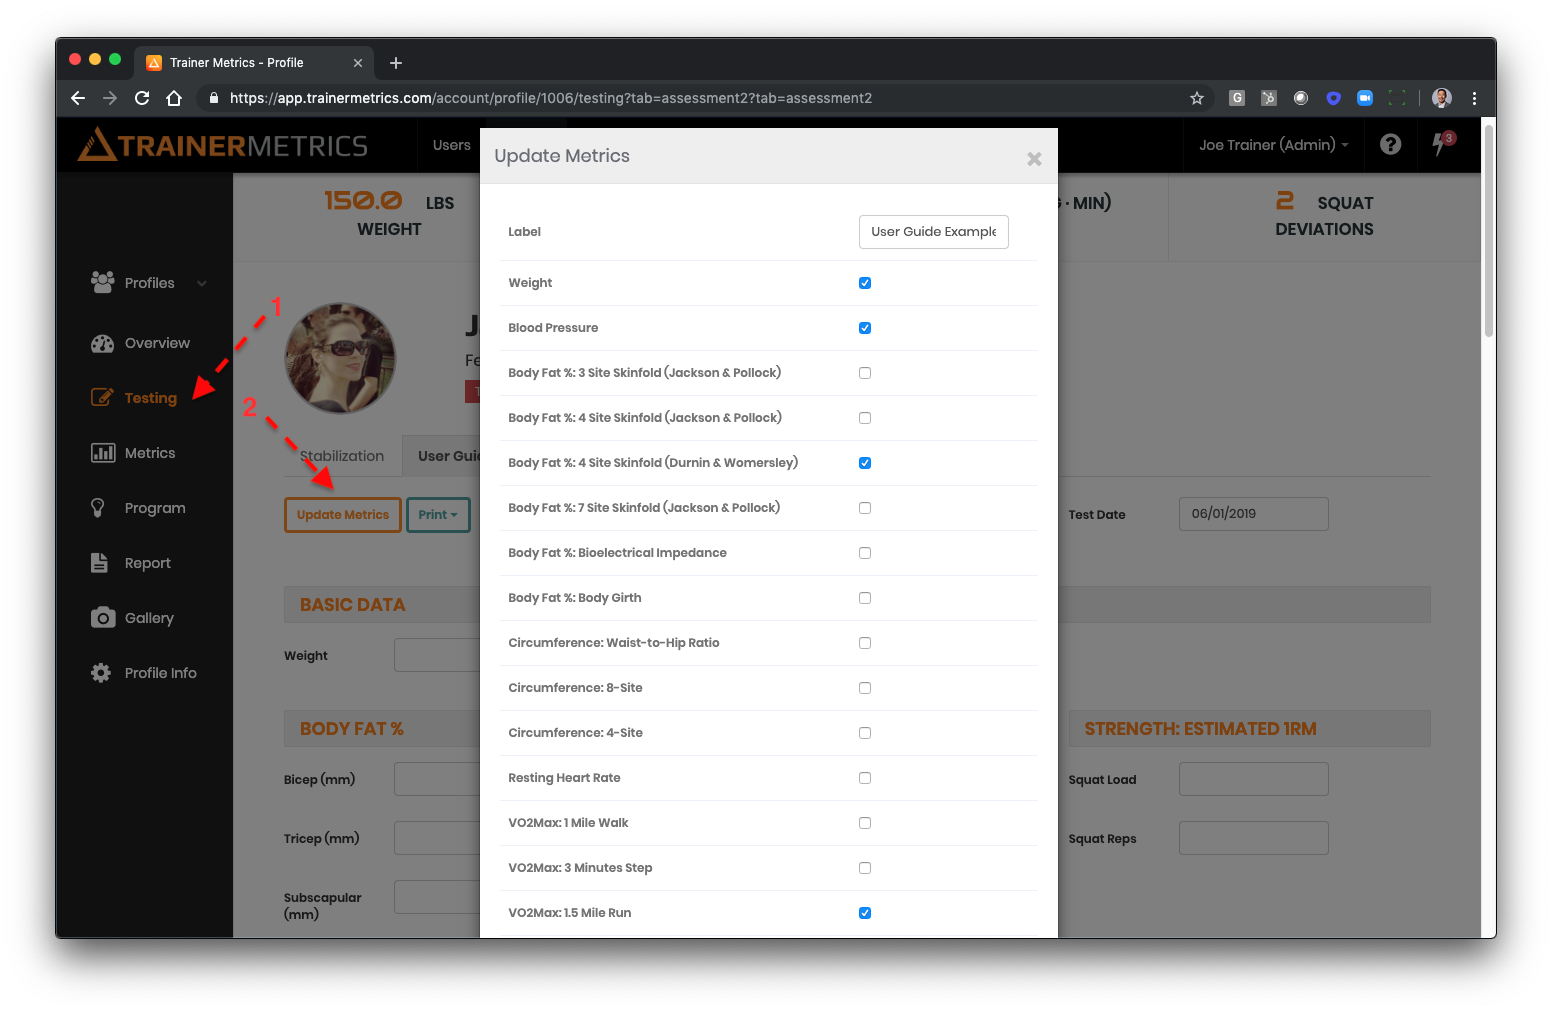Click the Test Date field

pos(1254,514)
